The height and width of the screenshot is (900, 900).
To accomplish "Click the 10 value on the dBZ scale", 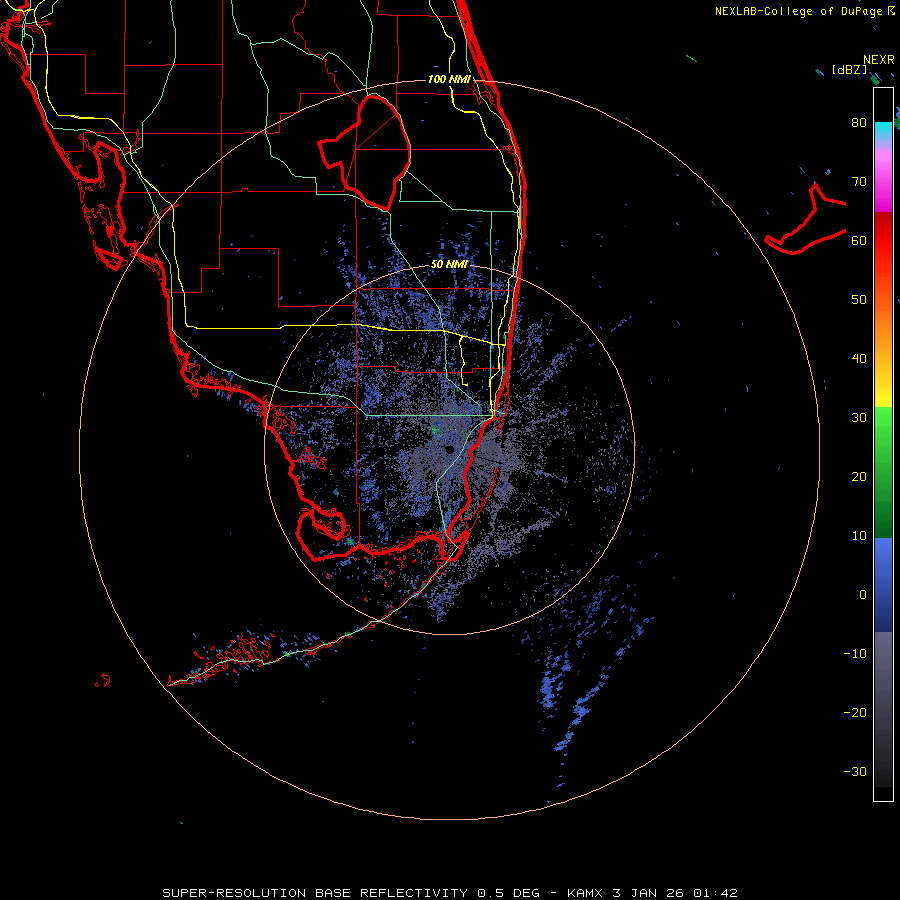I will click(x=859, y=536).
